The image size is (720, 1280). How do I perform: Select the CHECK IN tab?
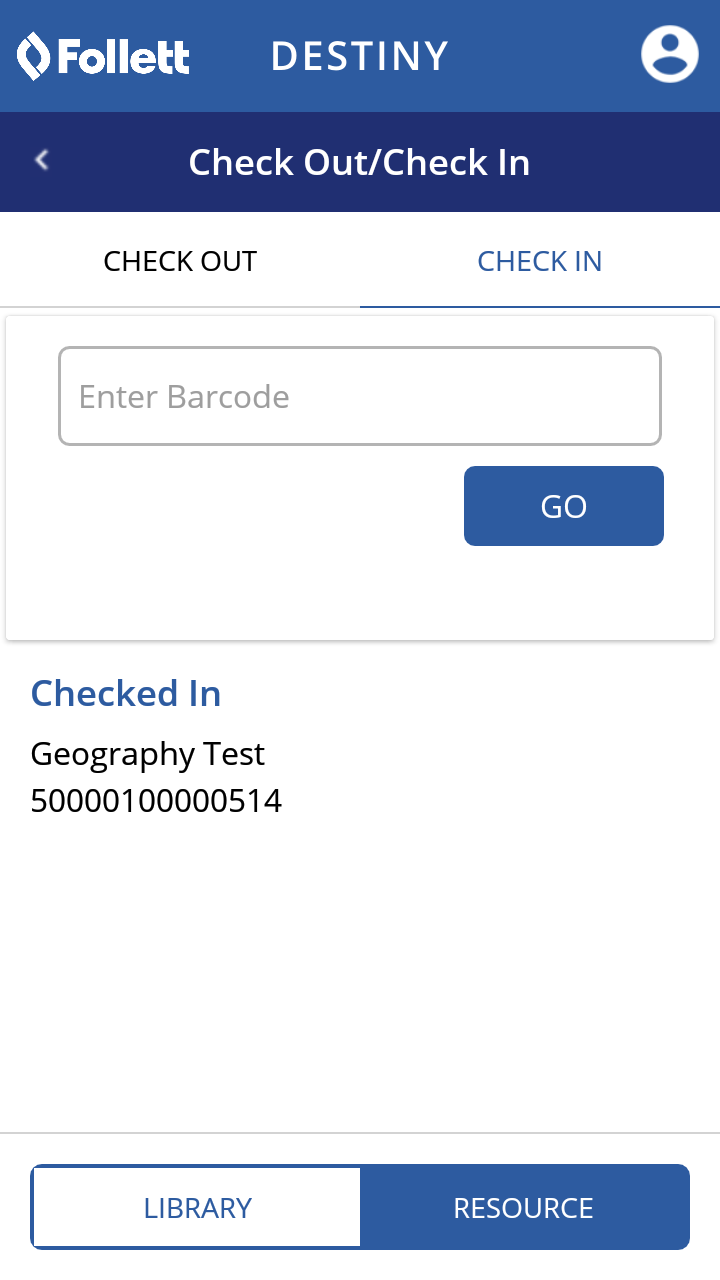coord(539,261)
